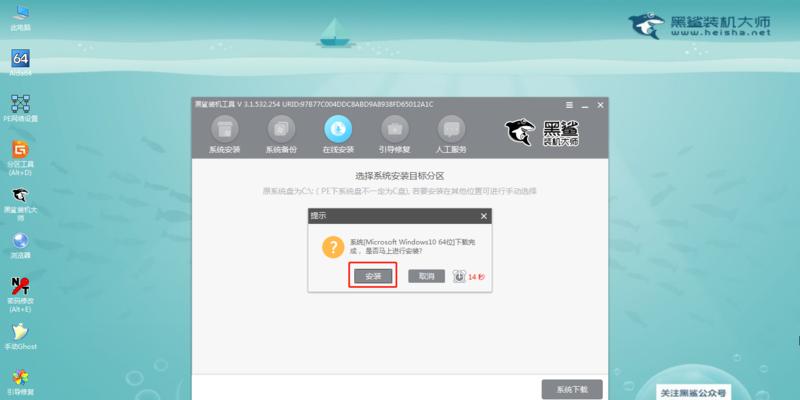Launch 分区工具 (Alt+D) shortcut
The height and width of the screenshot is (400, 800).
point(20,158)
